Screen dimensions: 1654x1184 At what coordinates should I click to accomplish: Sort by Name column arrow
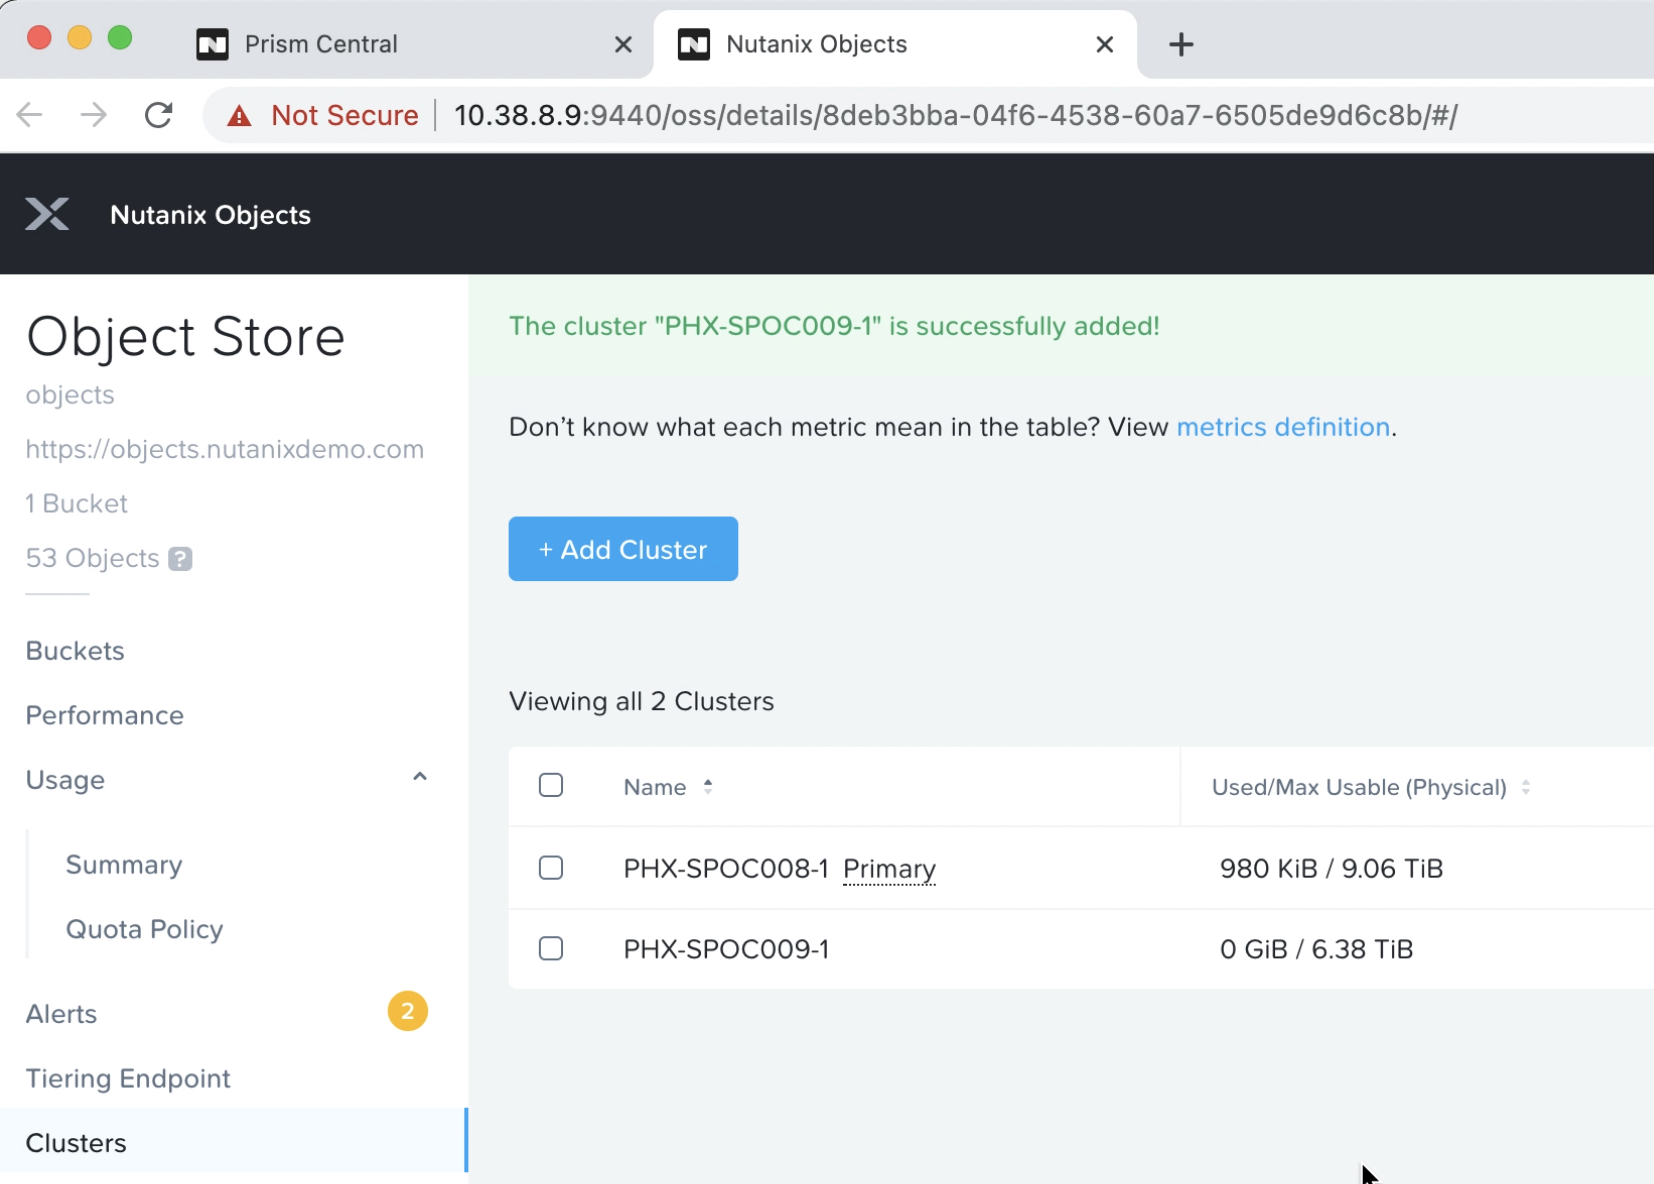(x=708, y=787)
